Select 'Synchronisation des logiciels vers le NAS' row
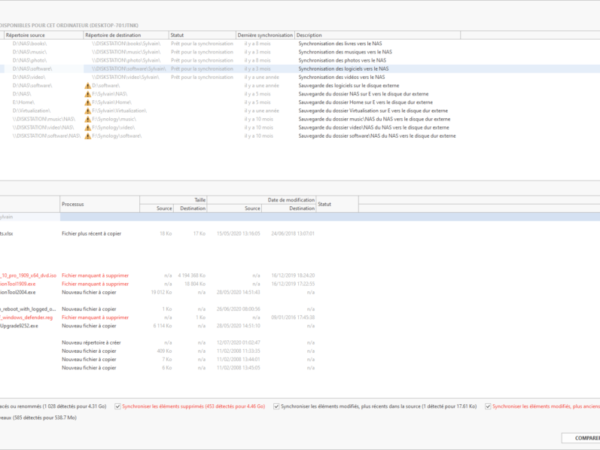 (340, 68)
